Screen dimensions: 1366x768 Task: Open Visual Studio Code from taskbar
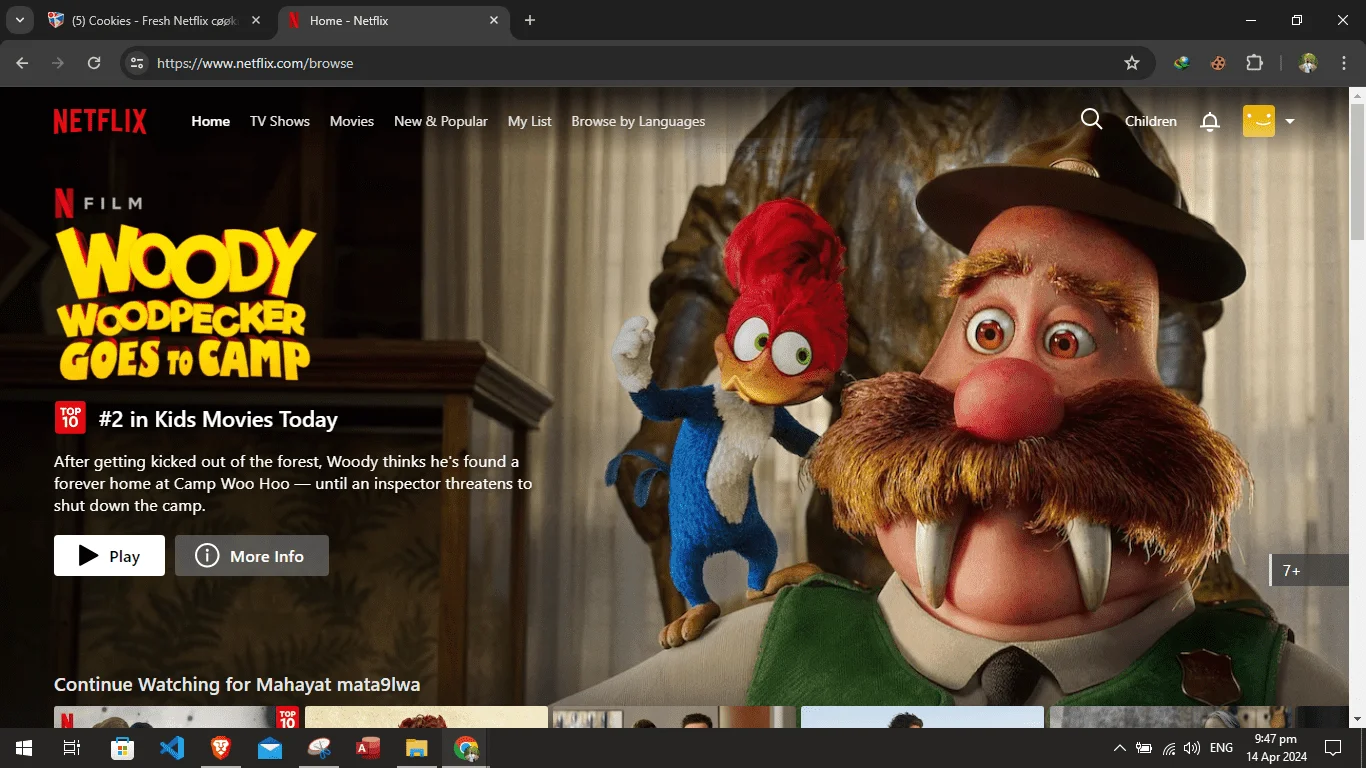[172, 748]
